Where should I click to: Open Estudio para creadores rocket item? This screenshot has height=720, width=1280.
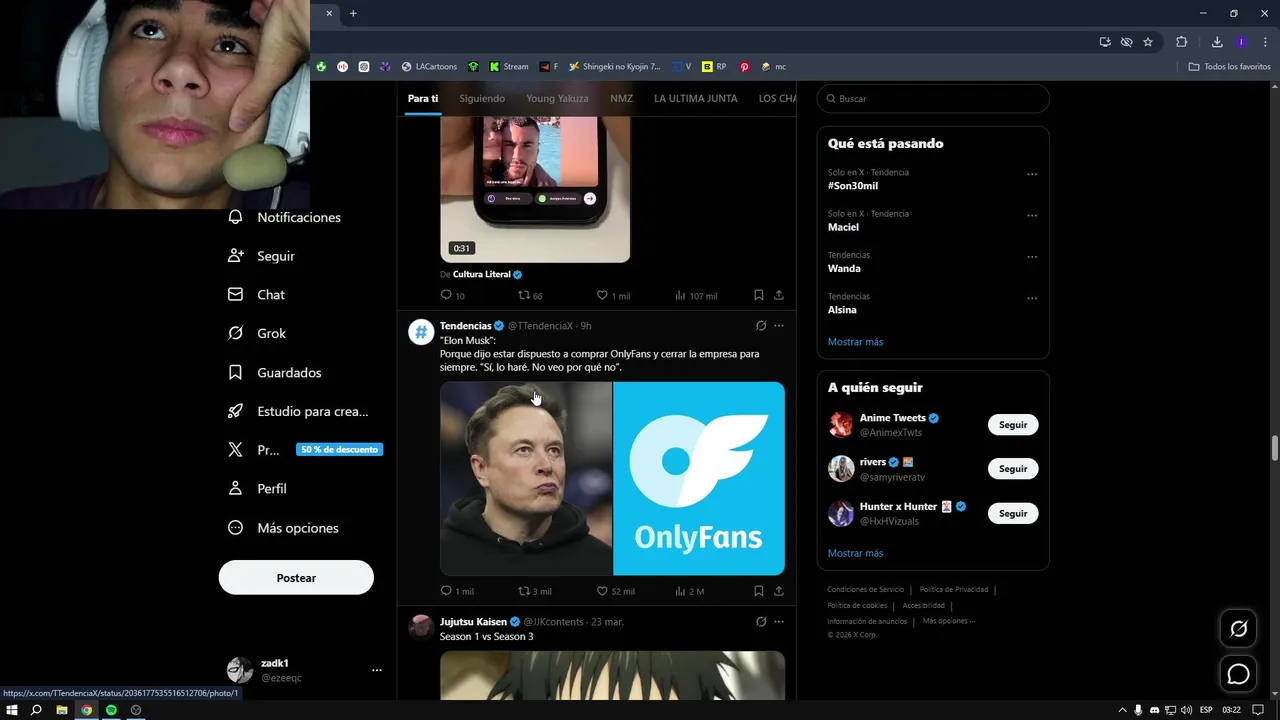coord(298,411)
